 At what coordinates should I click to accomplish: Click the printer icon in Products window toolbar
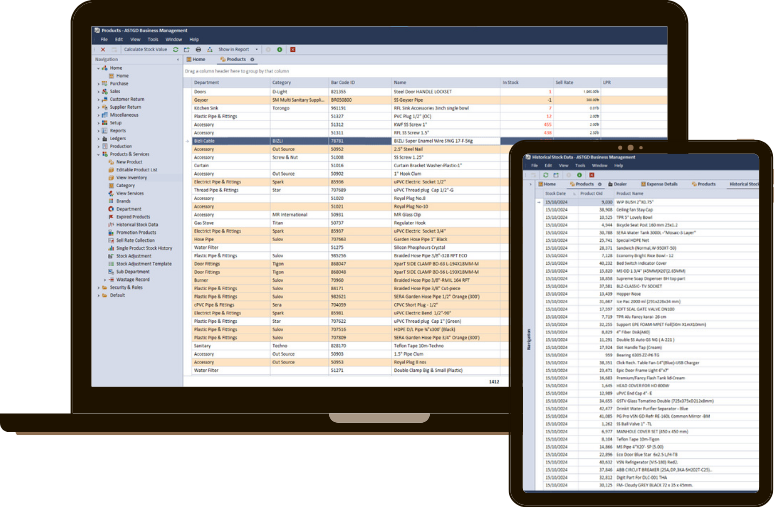[x=198, y=49]
